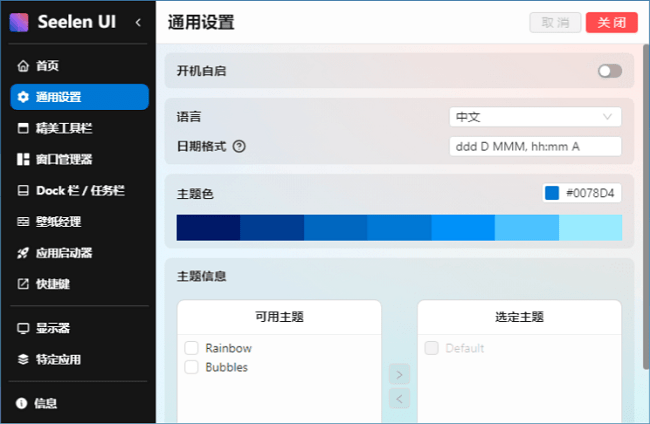Click the 日期格式 date format input field
The height and width of the screenshot is (424, 650).
click(x=535, y=147)
